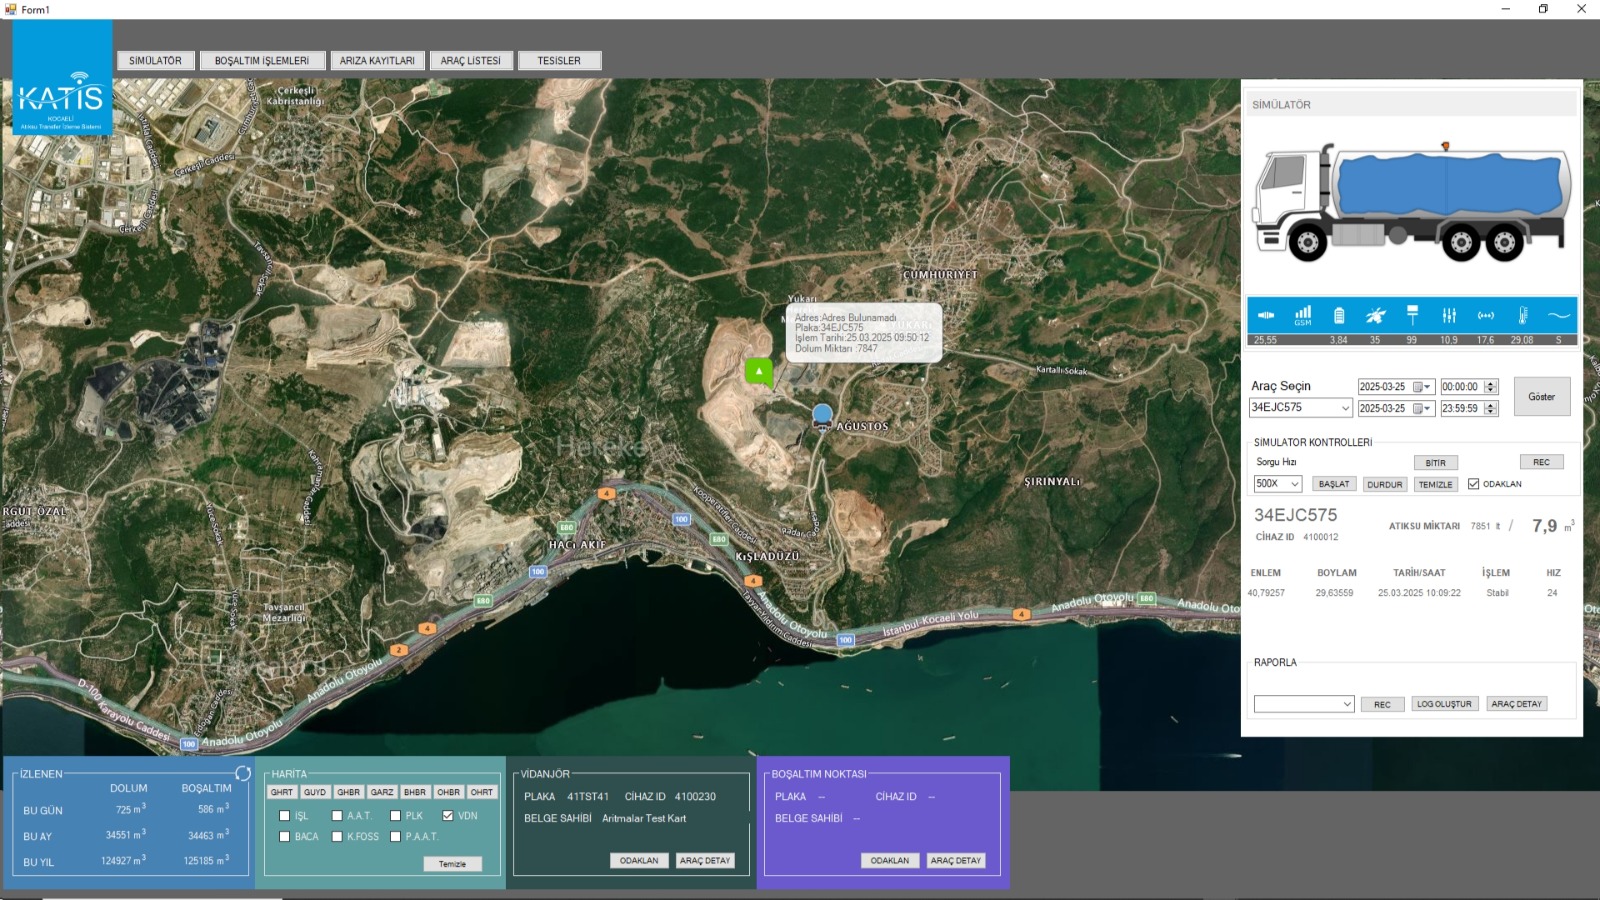Click the KATİS logo
This screenshot has width=1600, height=900.
click(62, 78)
